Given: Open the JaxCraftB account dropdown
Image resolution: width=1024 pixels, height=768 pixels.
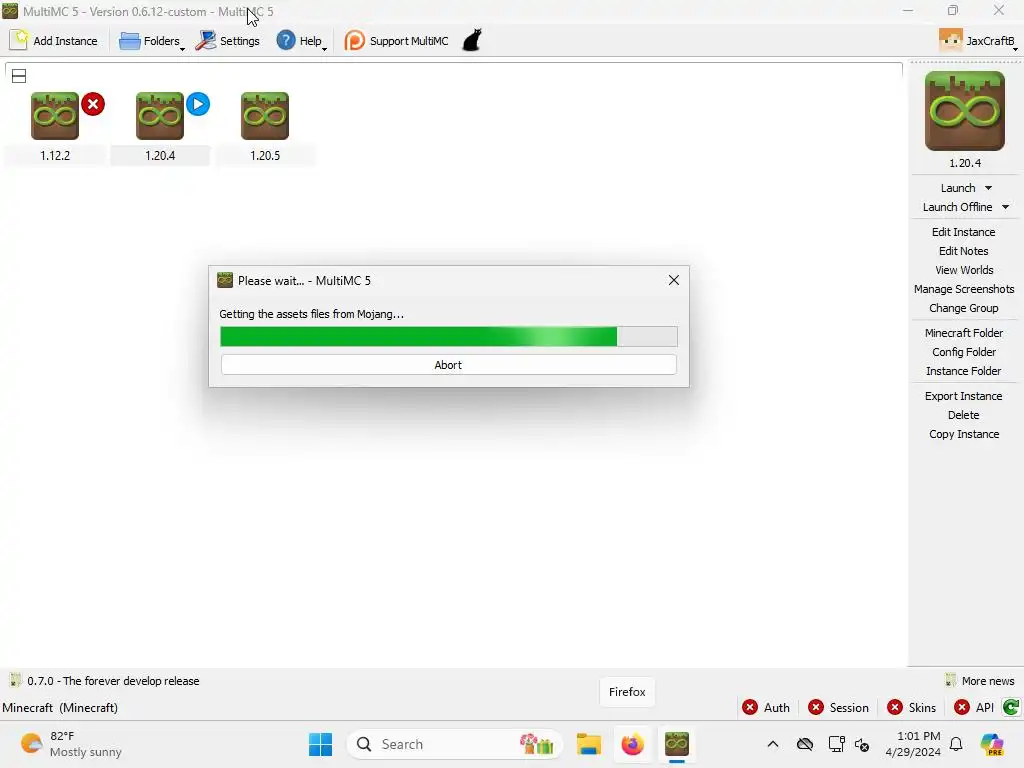Looking at the screenshot, I should (978, 40).
